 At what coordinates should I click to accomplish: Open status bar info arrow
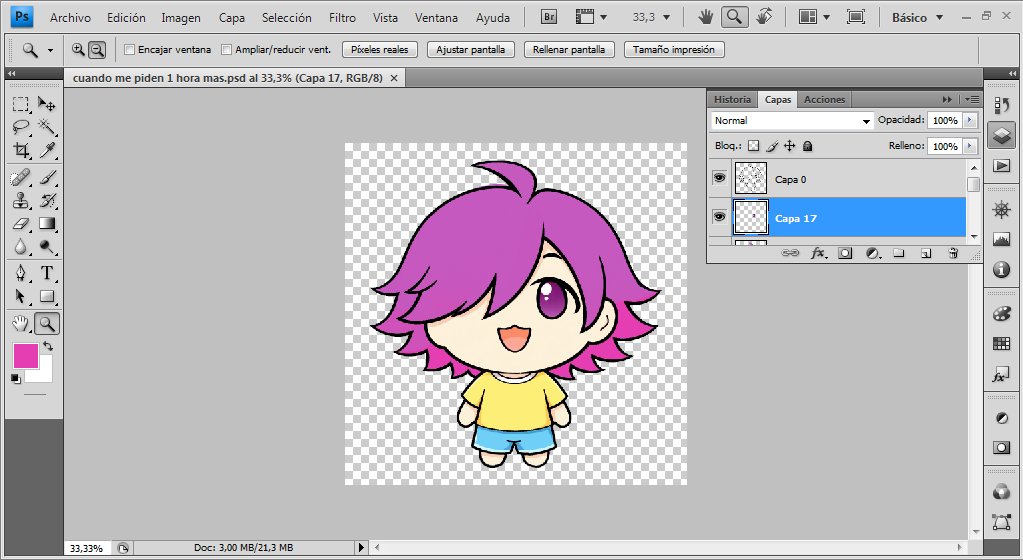361,548
